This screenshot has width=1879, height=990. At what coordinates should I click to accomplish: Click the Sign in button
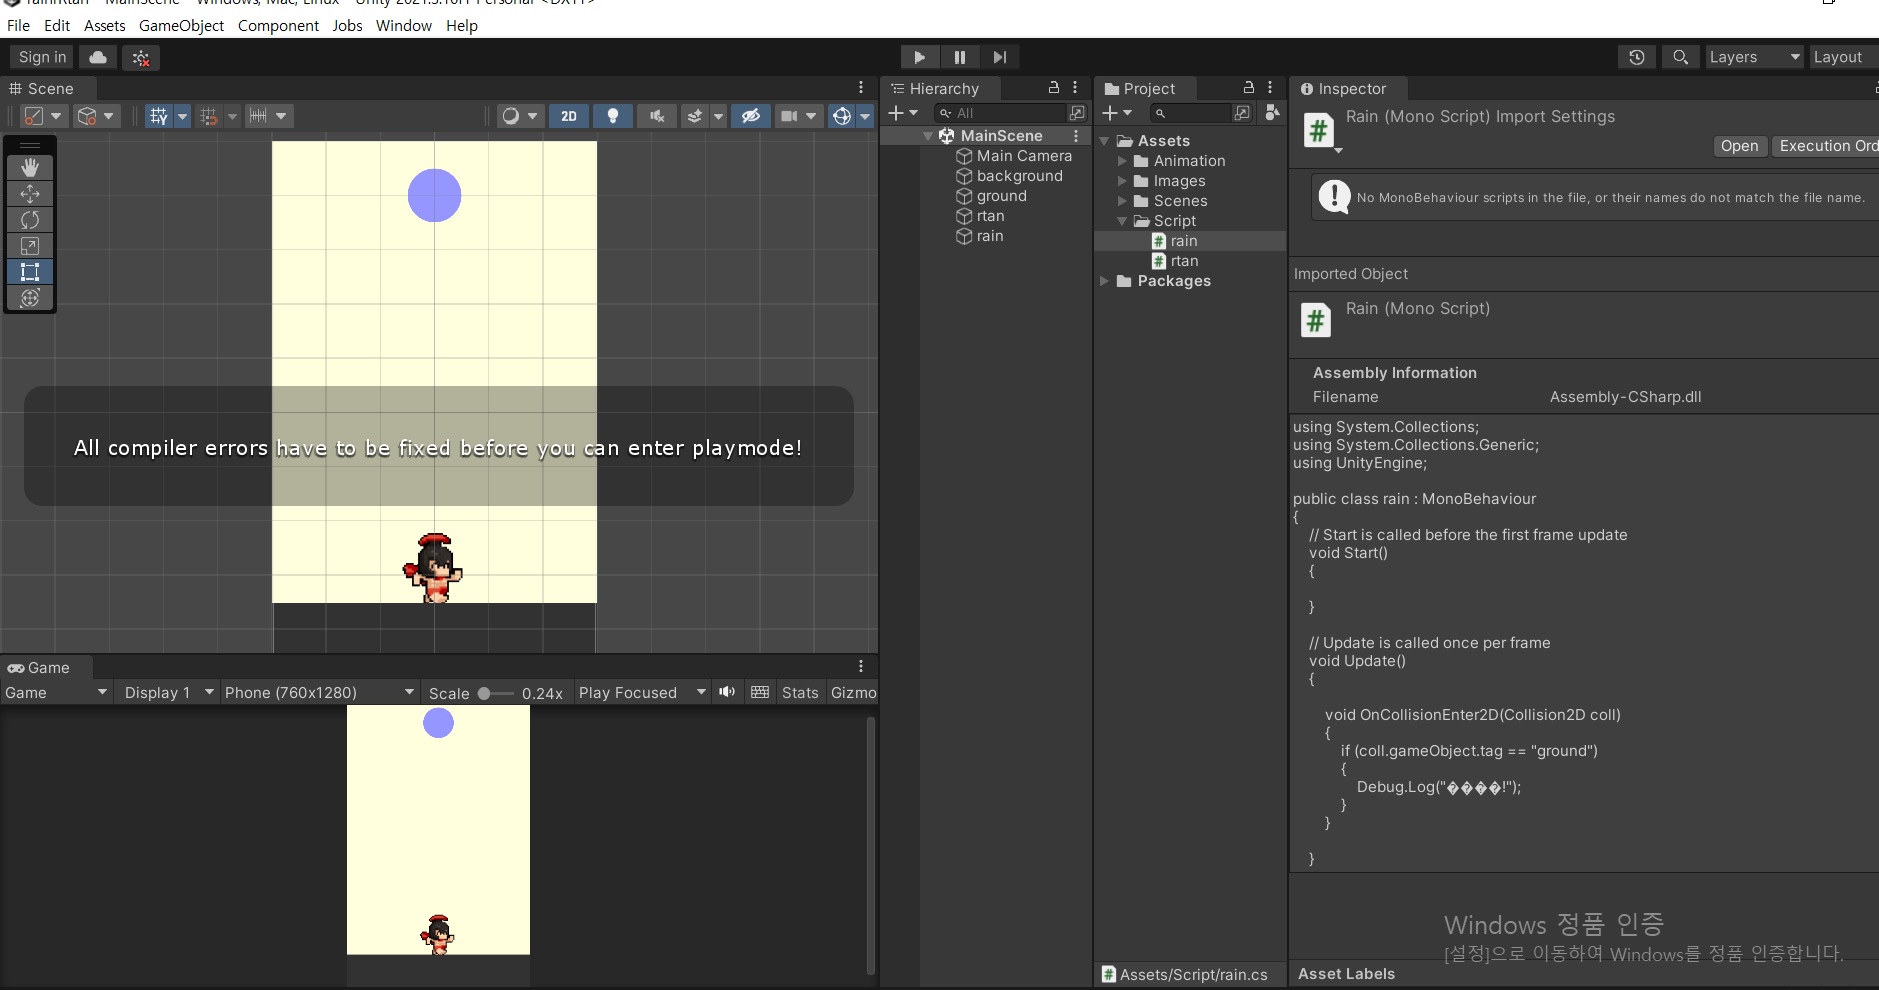coord(42,57)
